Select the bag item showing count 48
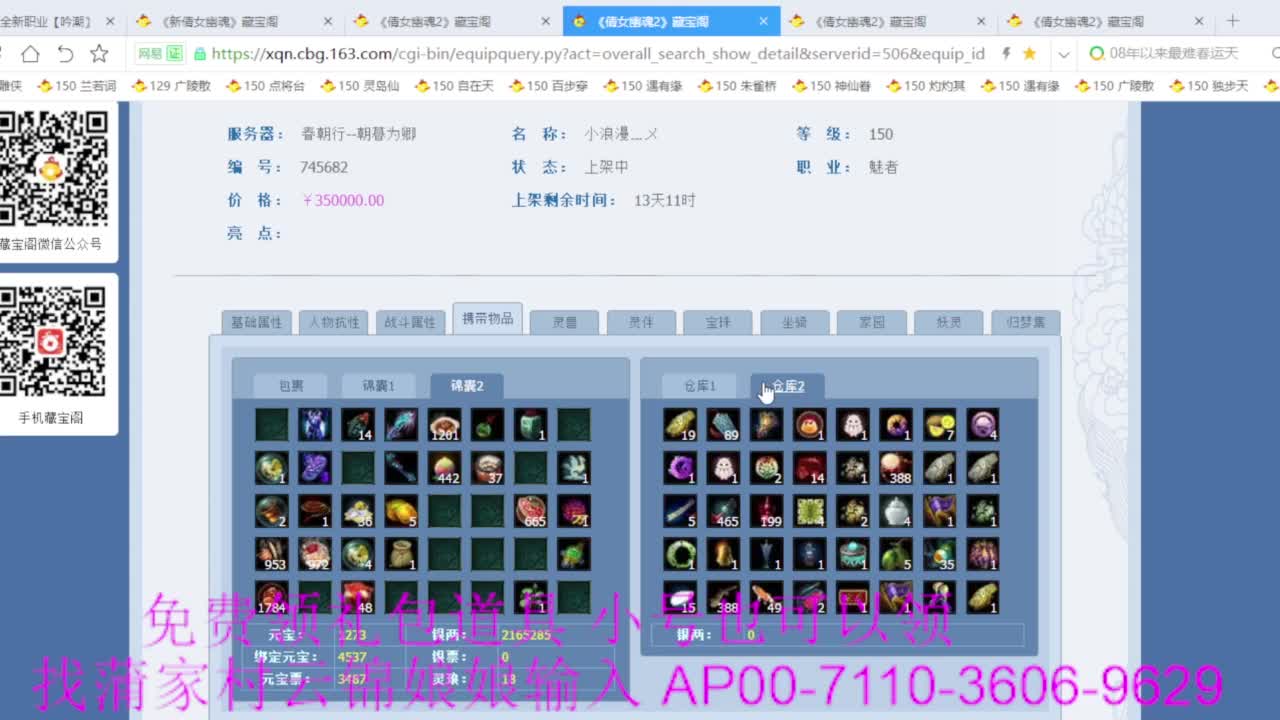Image resolution: width=1280 pixels, height=720 pixels. point(358,597)
